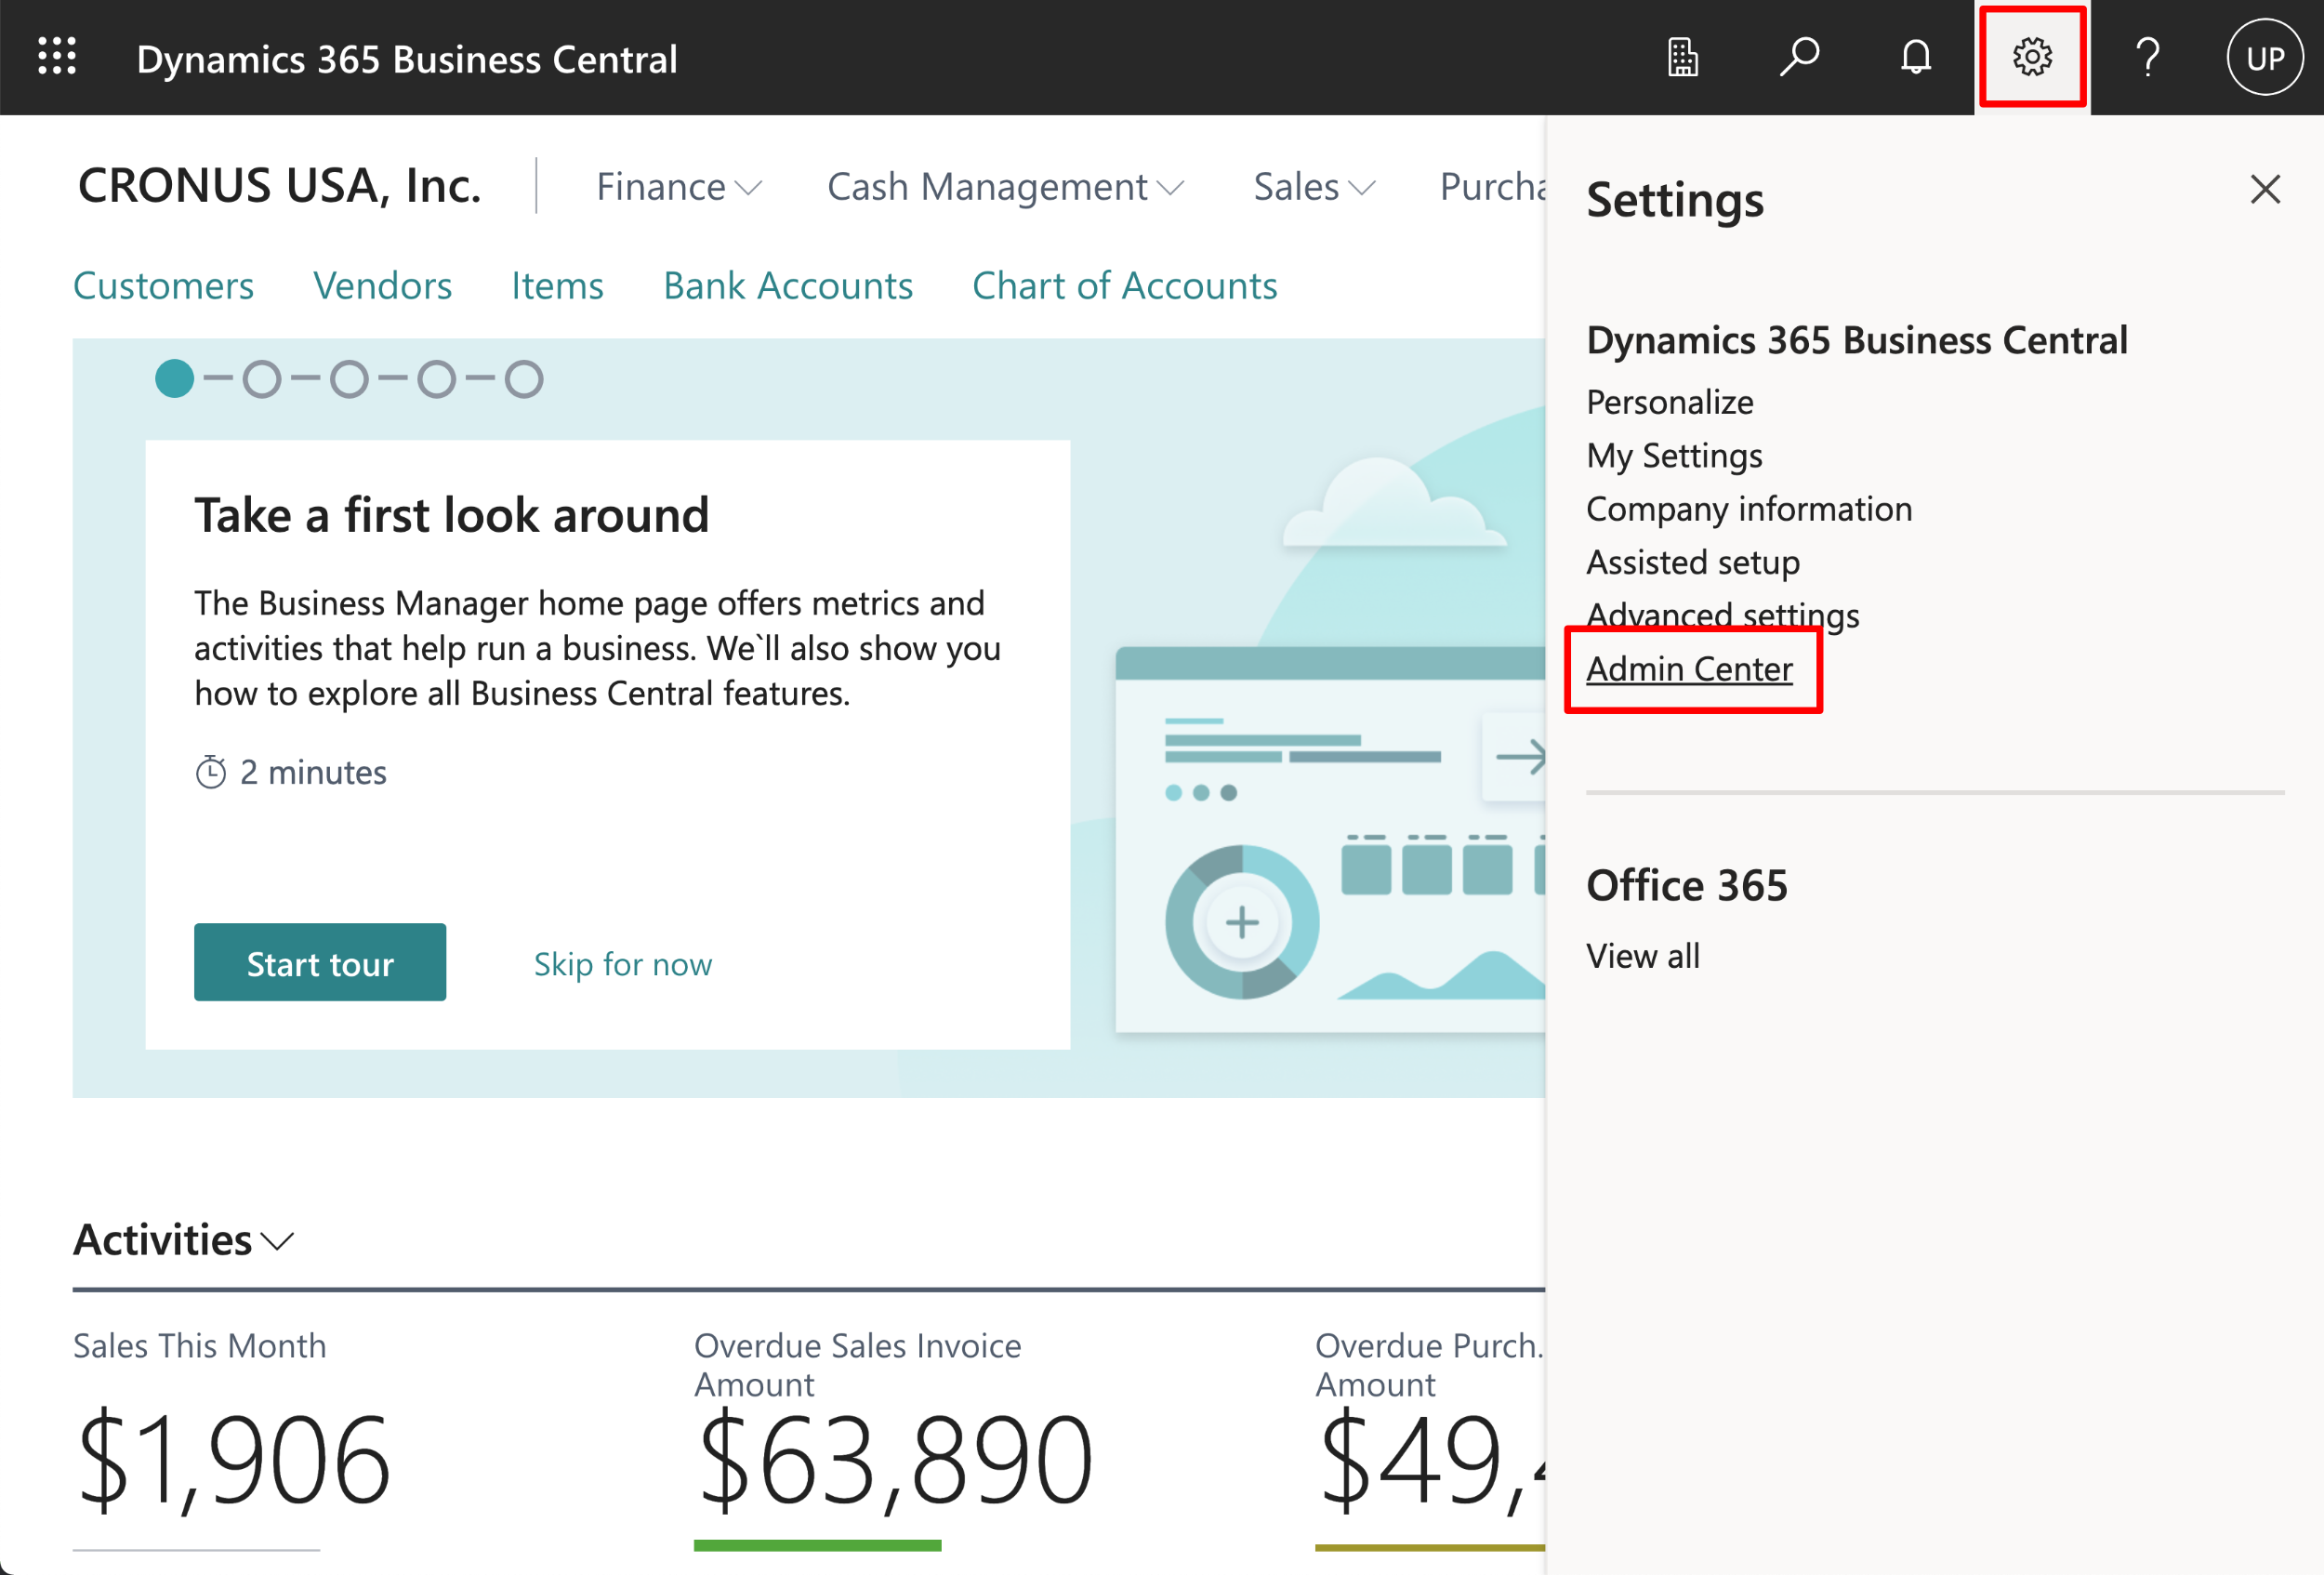
Task: Select the fifth tour step dot
Action: [x=524, y=379]
